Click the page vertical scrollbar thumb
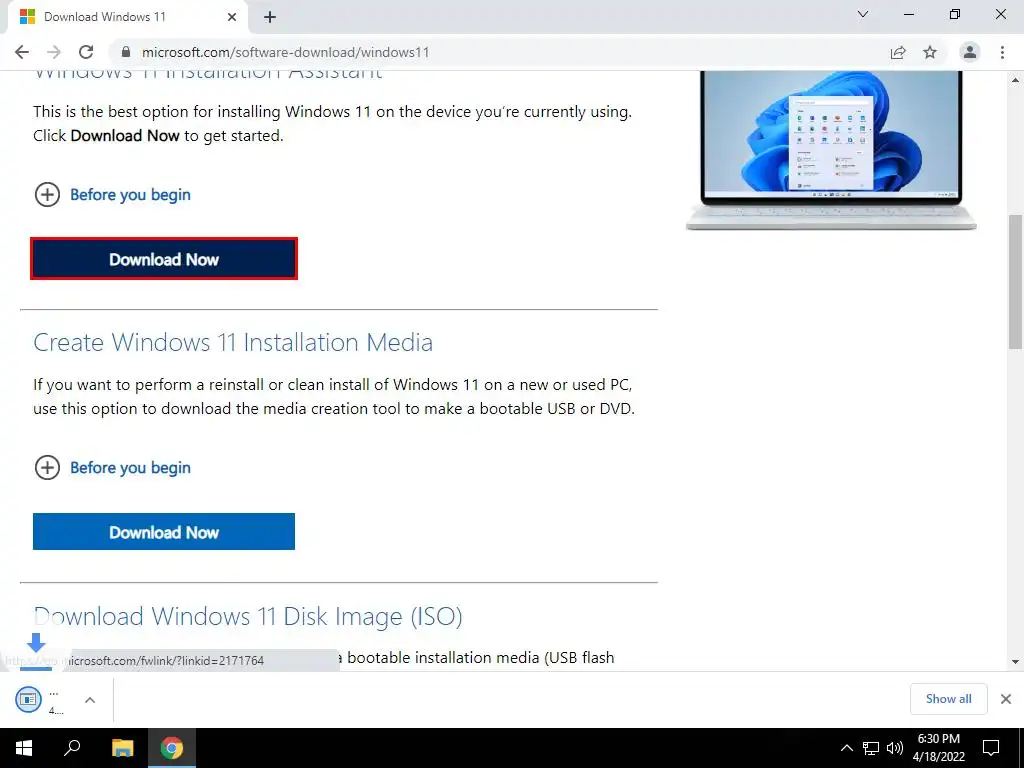The height and width of the screenshot is (768, 1024). coord(1016,282)
